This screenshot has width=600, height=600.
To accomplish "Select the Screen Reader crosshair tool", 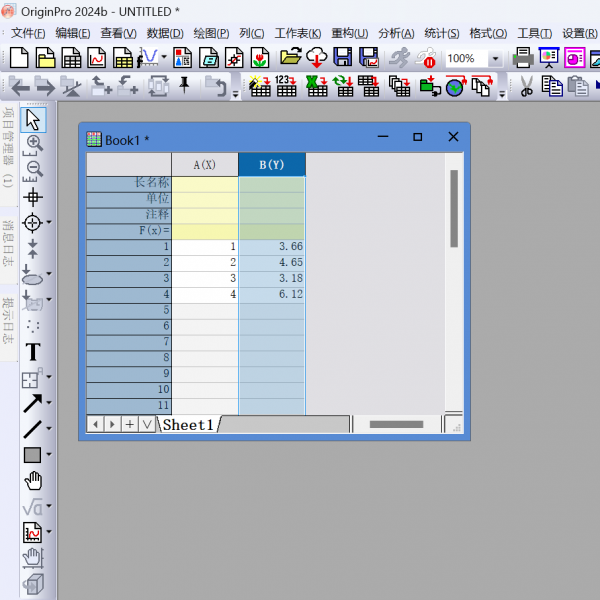I will point(33,197).
